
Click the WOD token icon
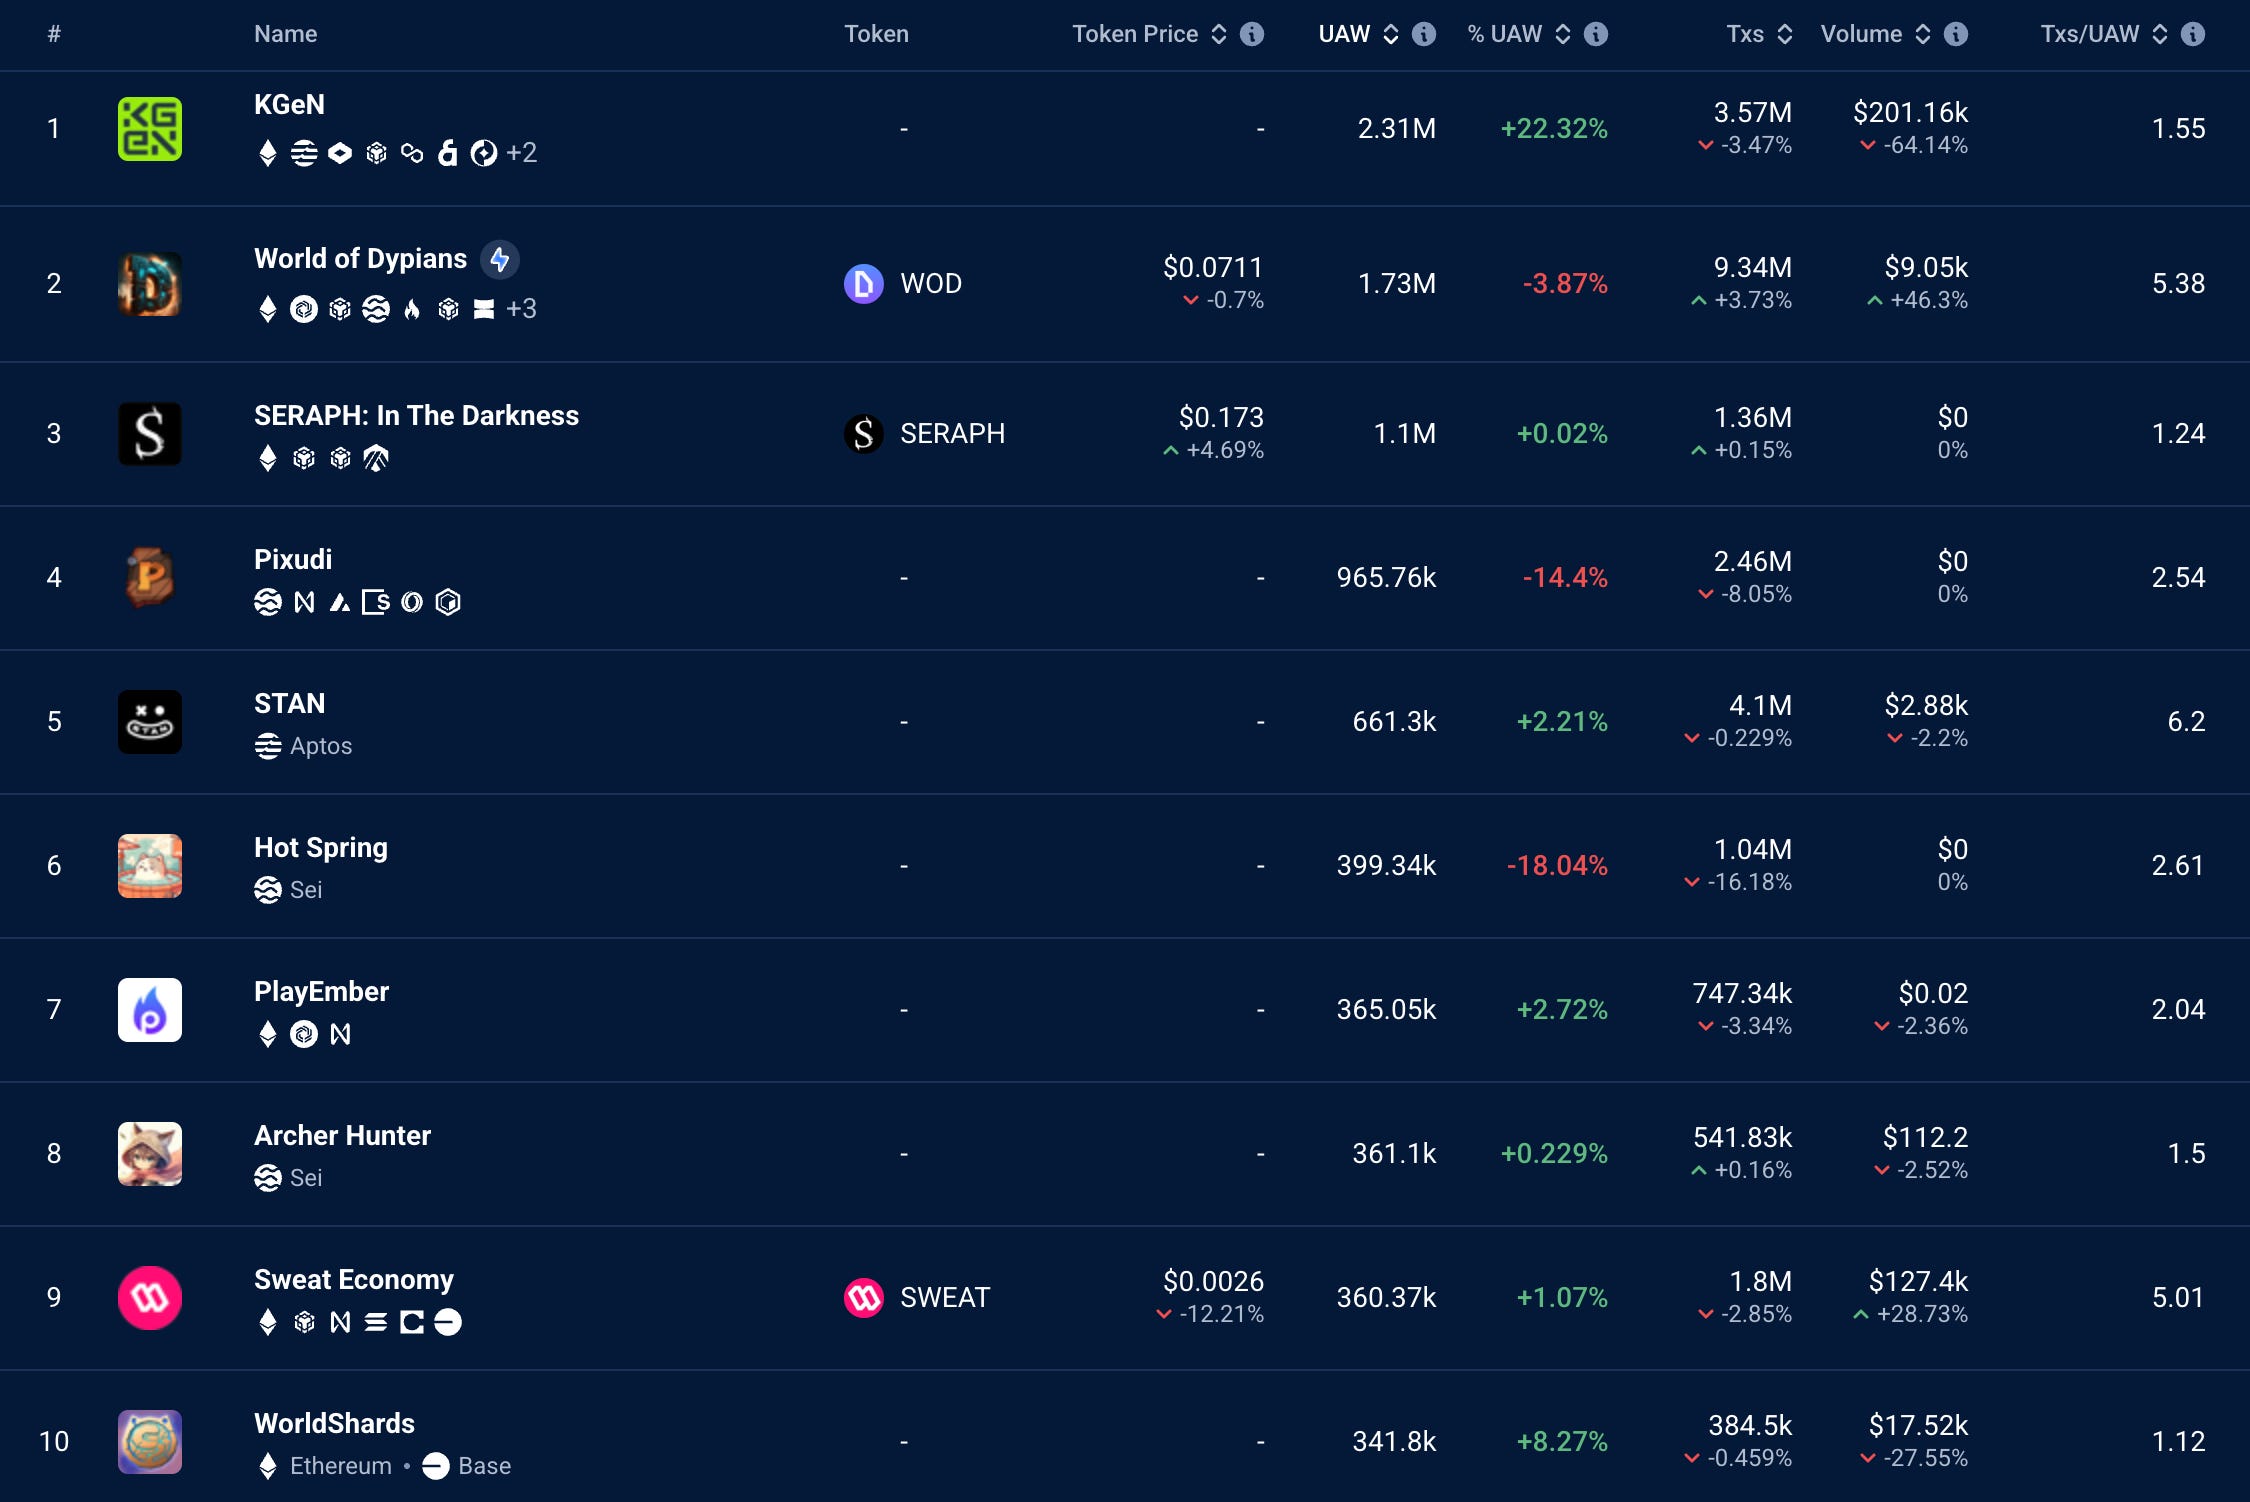(x=864, y=284)
